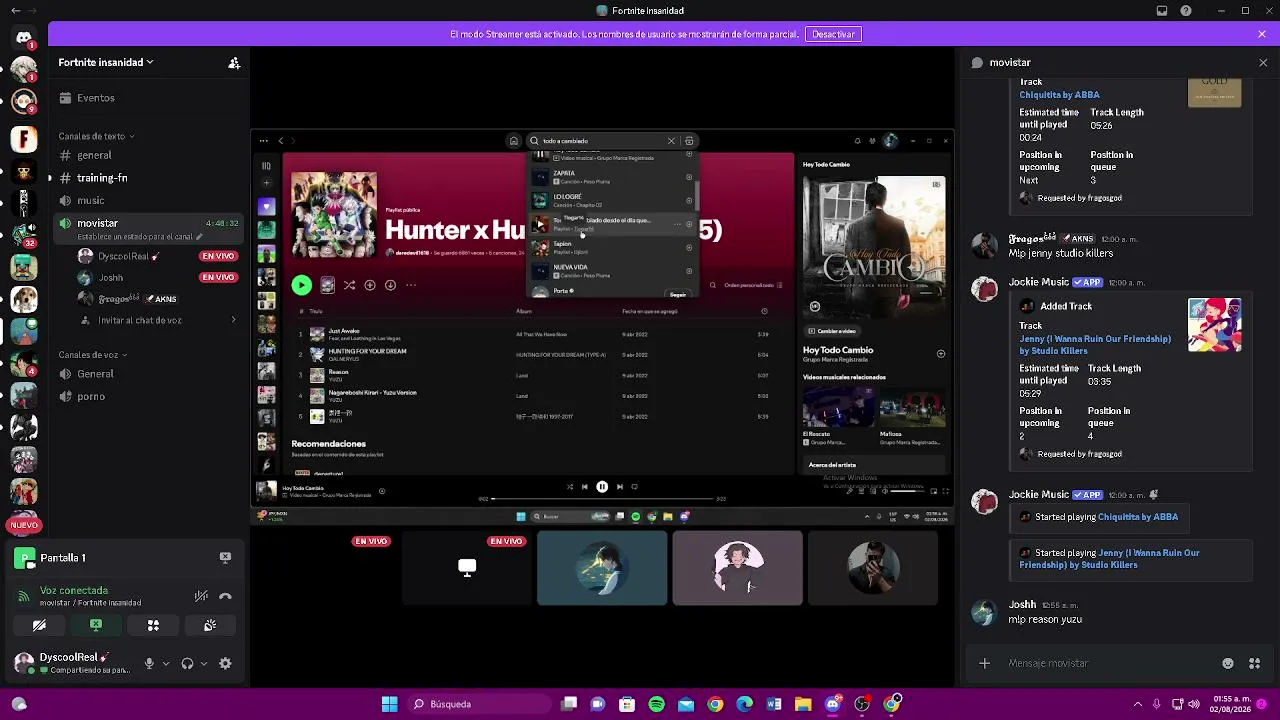Viewport: 1280px width, 720px height.
Task: Show hidden system tray icons
Action: tap(1137, 704)
